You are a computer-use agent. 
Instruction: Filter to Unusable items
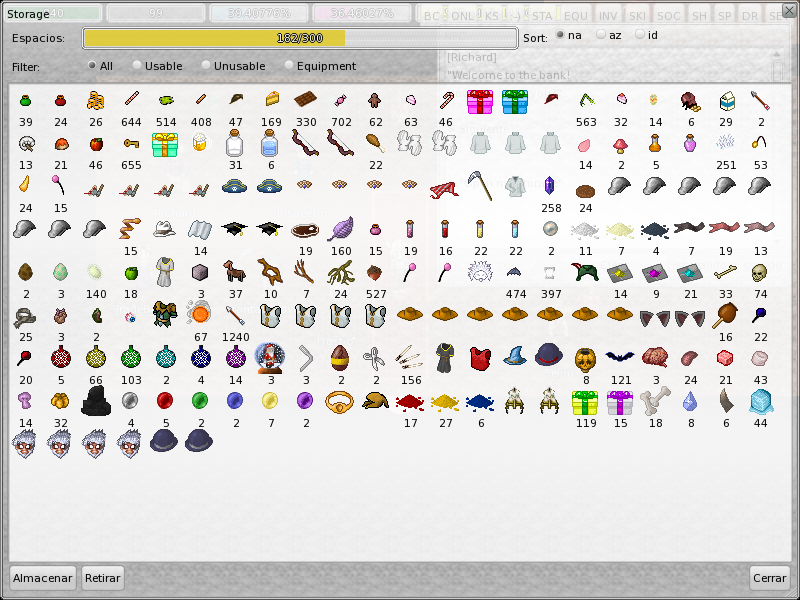(233, 66)
